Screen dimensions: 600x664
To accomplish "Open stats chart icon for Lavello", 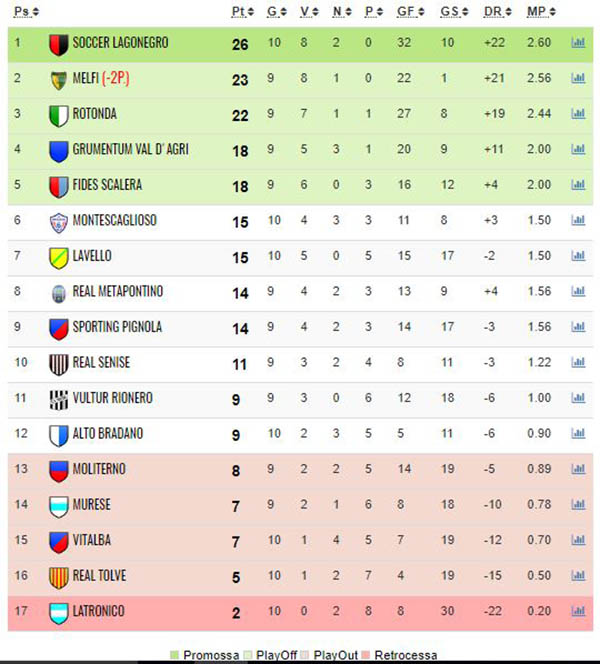I will click(x=578, y=255).
